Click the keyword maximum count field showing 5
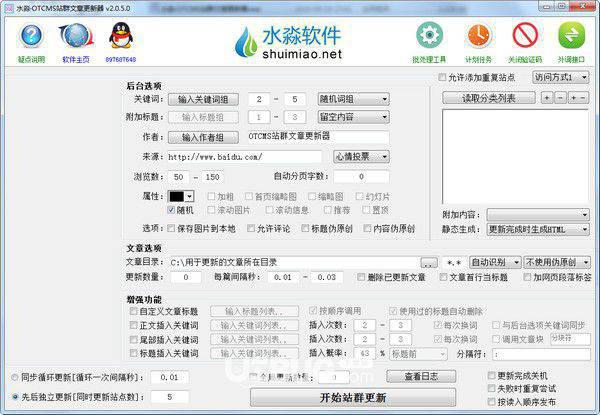Image resolution: width=600 pixels, height=415 pixels. pyautogui.click(x=295, y=99)
